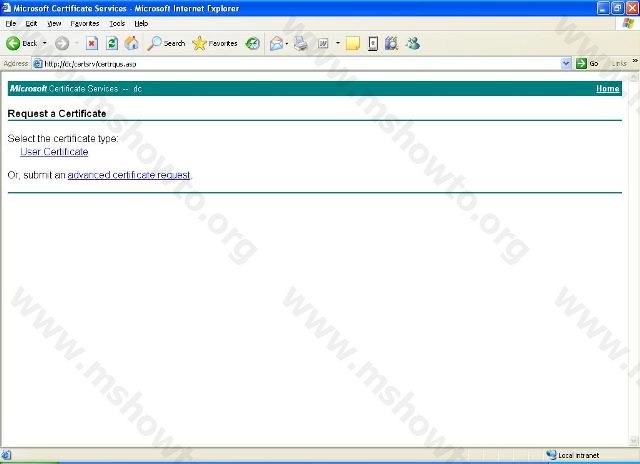The image size is (640, 464).
Task: Open the Favorites star panel
Action: 215,43
